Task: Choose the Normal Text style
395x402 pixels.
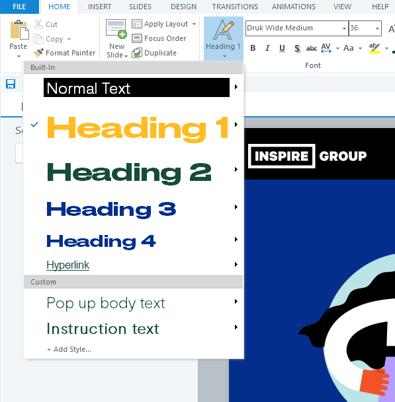Action: pos(136,88)
